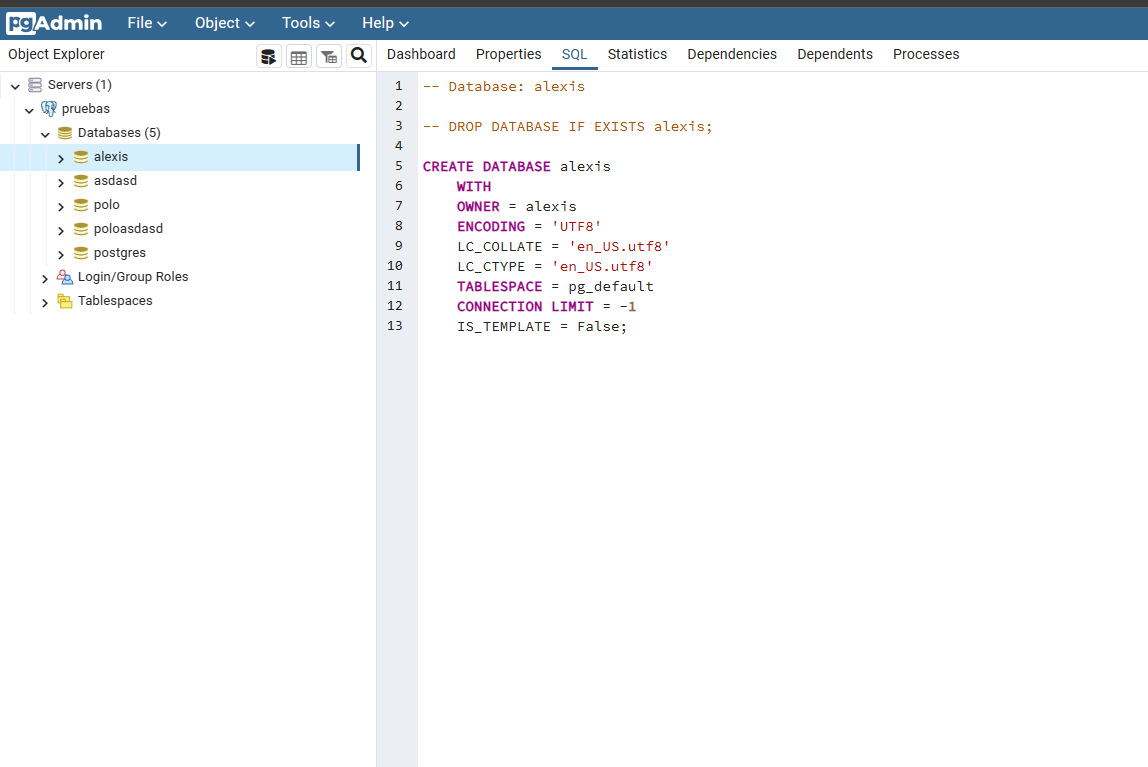Click the IS_TEMPLATE = False line
The width and height of the screenshot is (1148, 767).
tap(542, 326)
